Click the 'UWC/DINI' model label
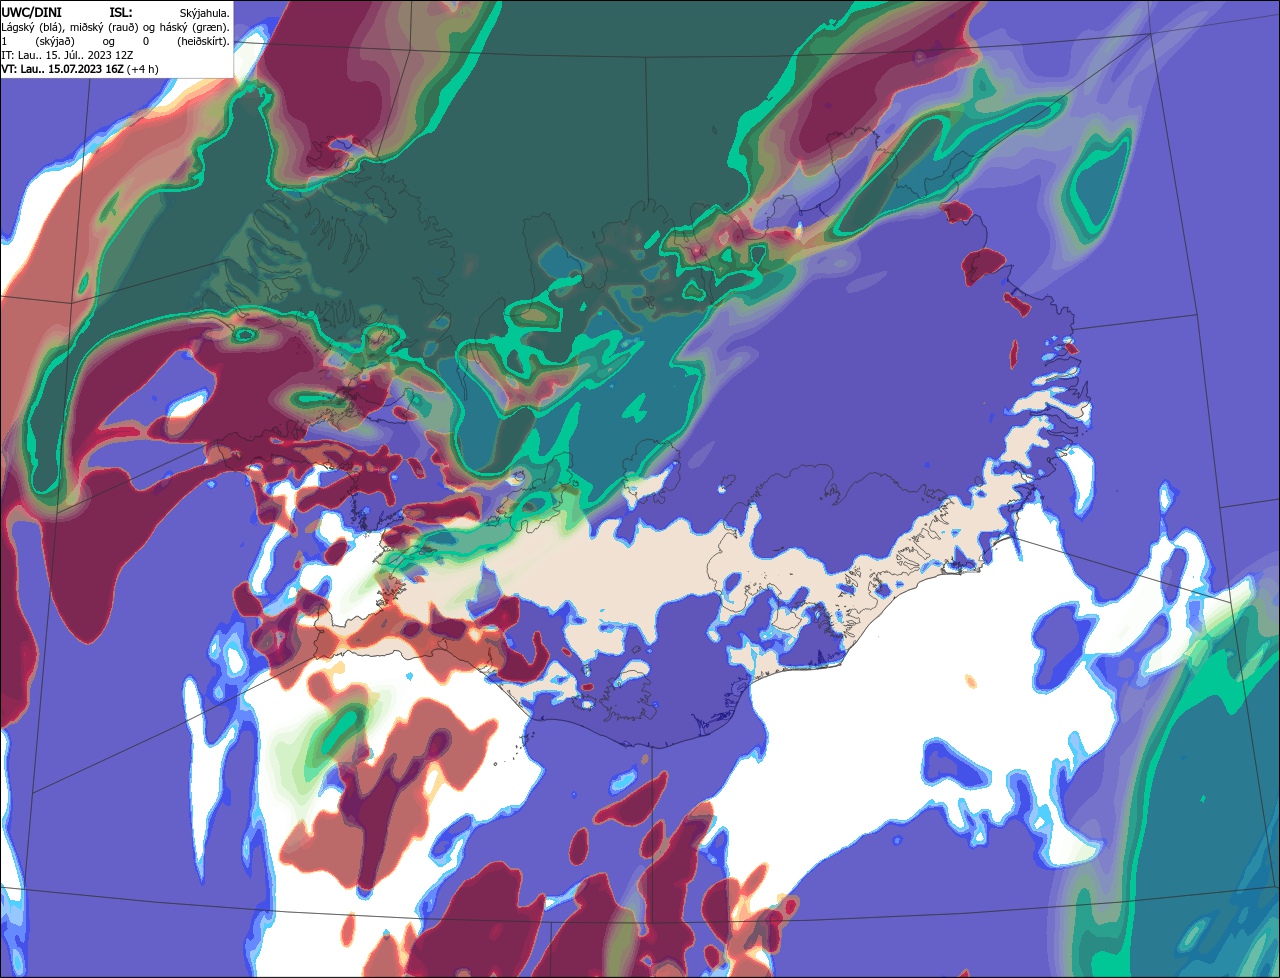 tap(31, 13)
